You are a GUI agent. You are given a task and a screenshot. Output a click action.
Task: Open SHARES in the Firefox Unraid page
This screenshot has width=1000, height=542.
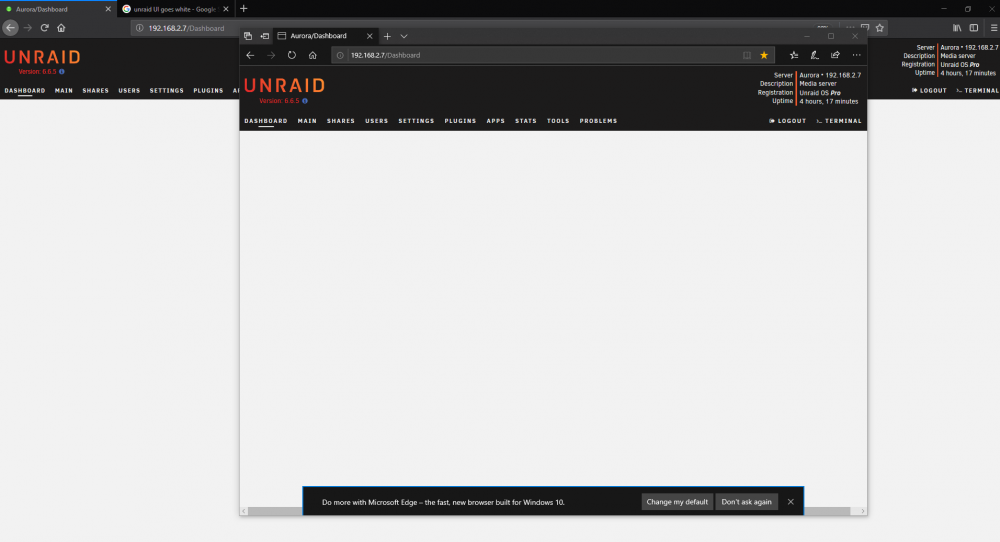[x=96, y=91]
